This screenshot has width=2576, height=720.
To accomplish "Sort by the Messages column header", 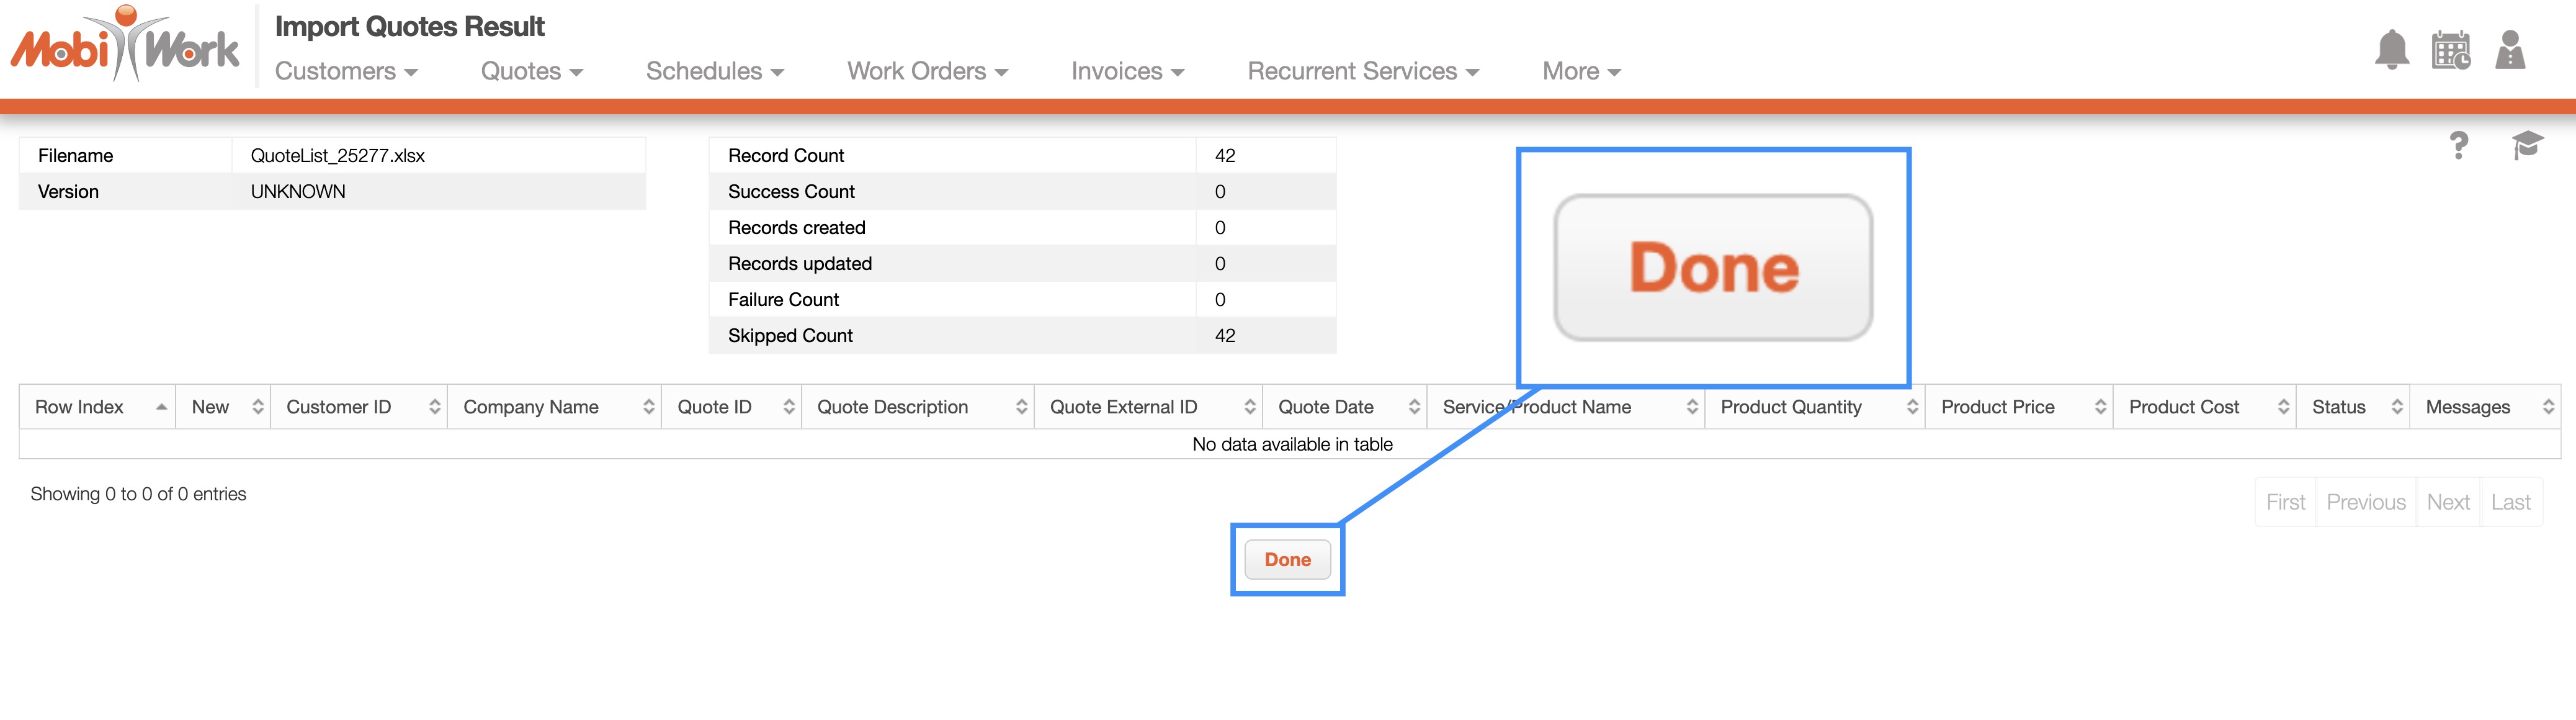I will coord(2483,407).
